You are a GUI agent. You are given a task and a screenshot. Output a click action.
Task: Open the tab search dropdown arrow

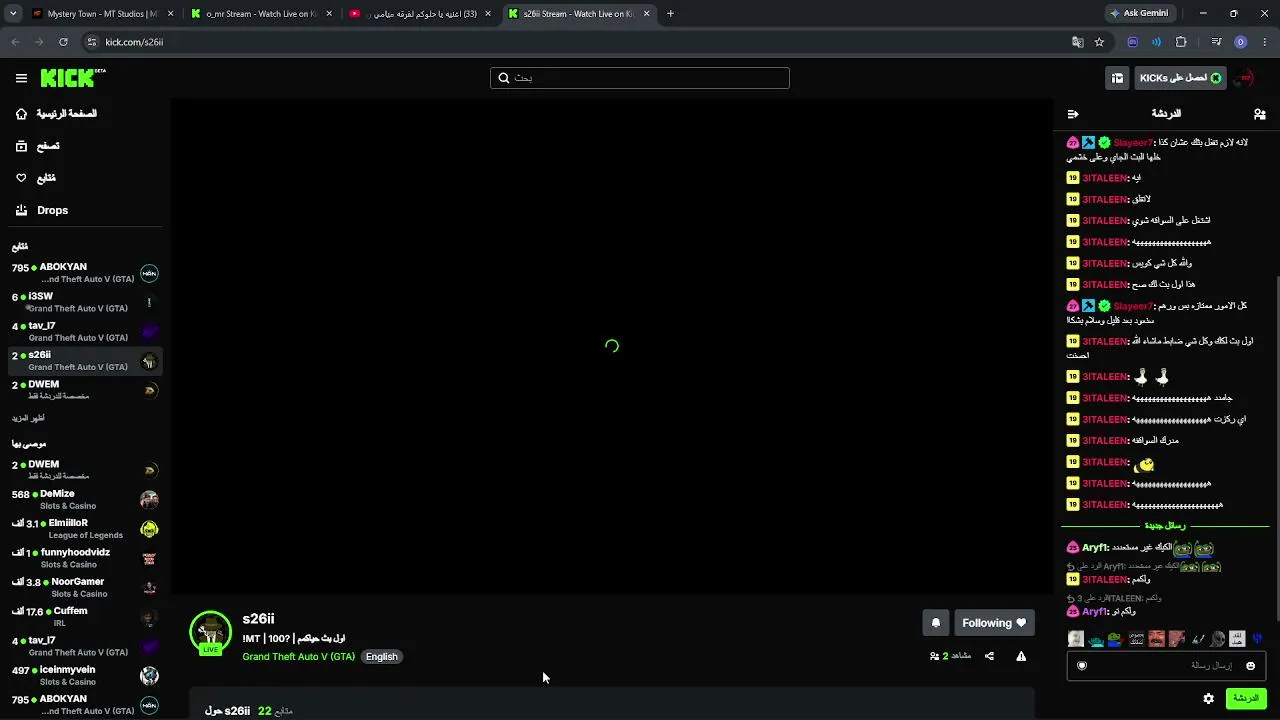[12, 14]
